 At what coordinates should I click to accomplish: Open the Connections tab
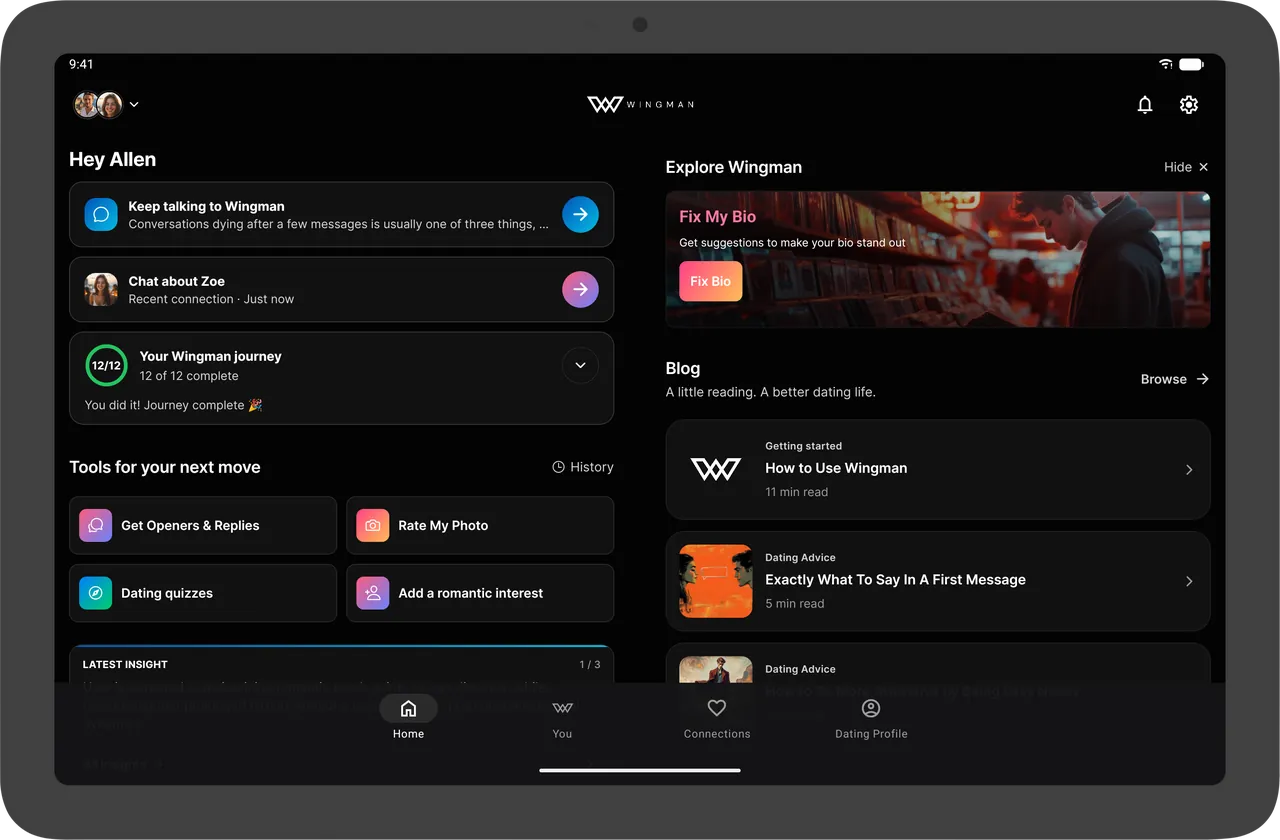pyautogui.click(x=717, y=718)
